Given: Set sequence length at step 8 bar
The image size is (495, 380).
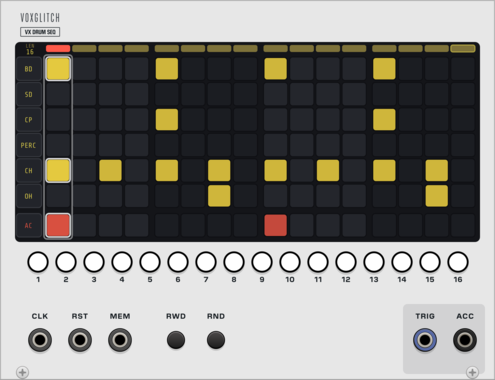Looking at the screenshot, I should click(245, 49).
